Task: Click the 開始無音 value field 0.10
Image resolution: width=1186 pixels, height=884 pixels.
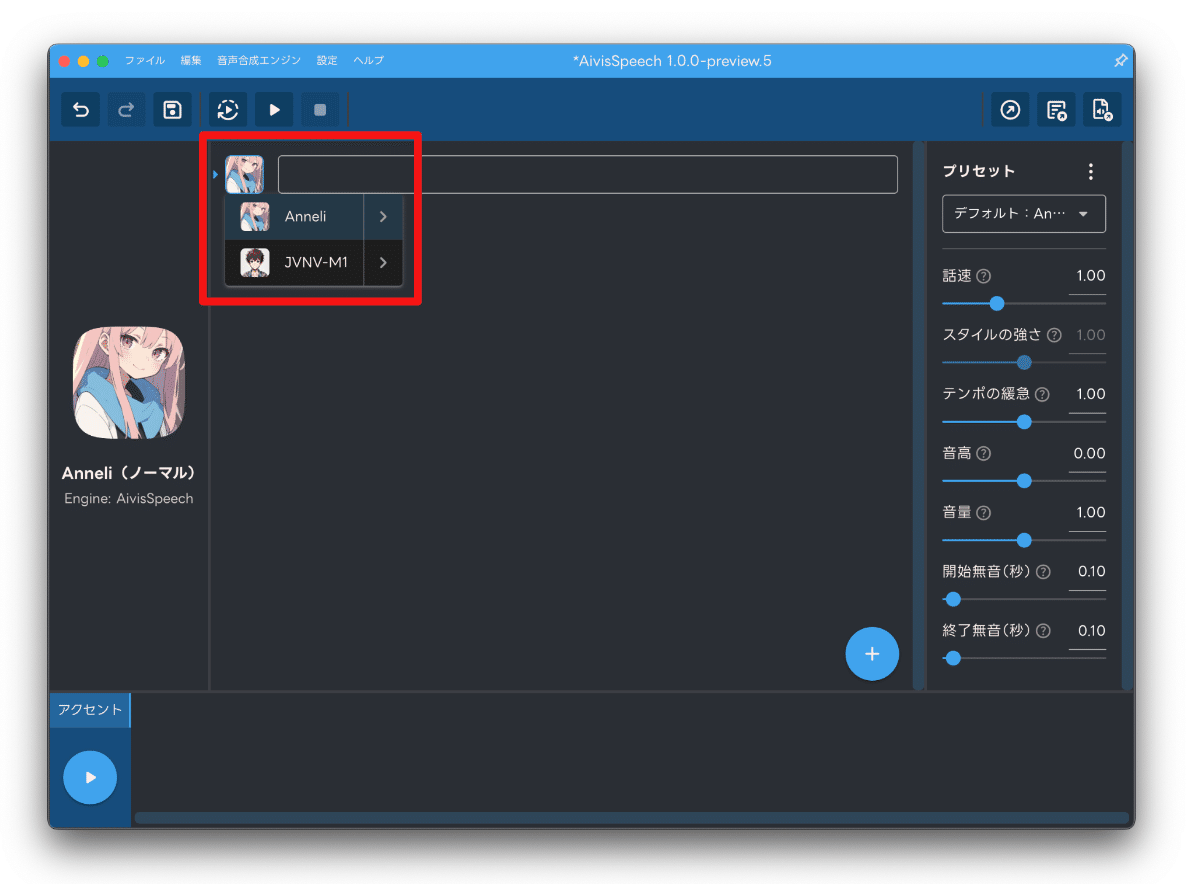Action: click(x=1088, y=572)
